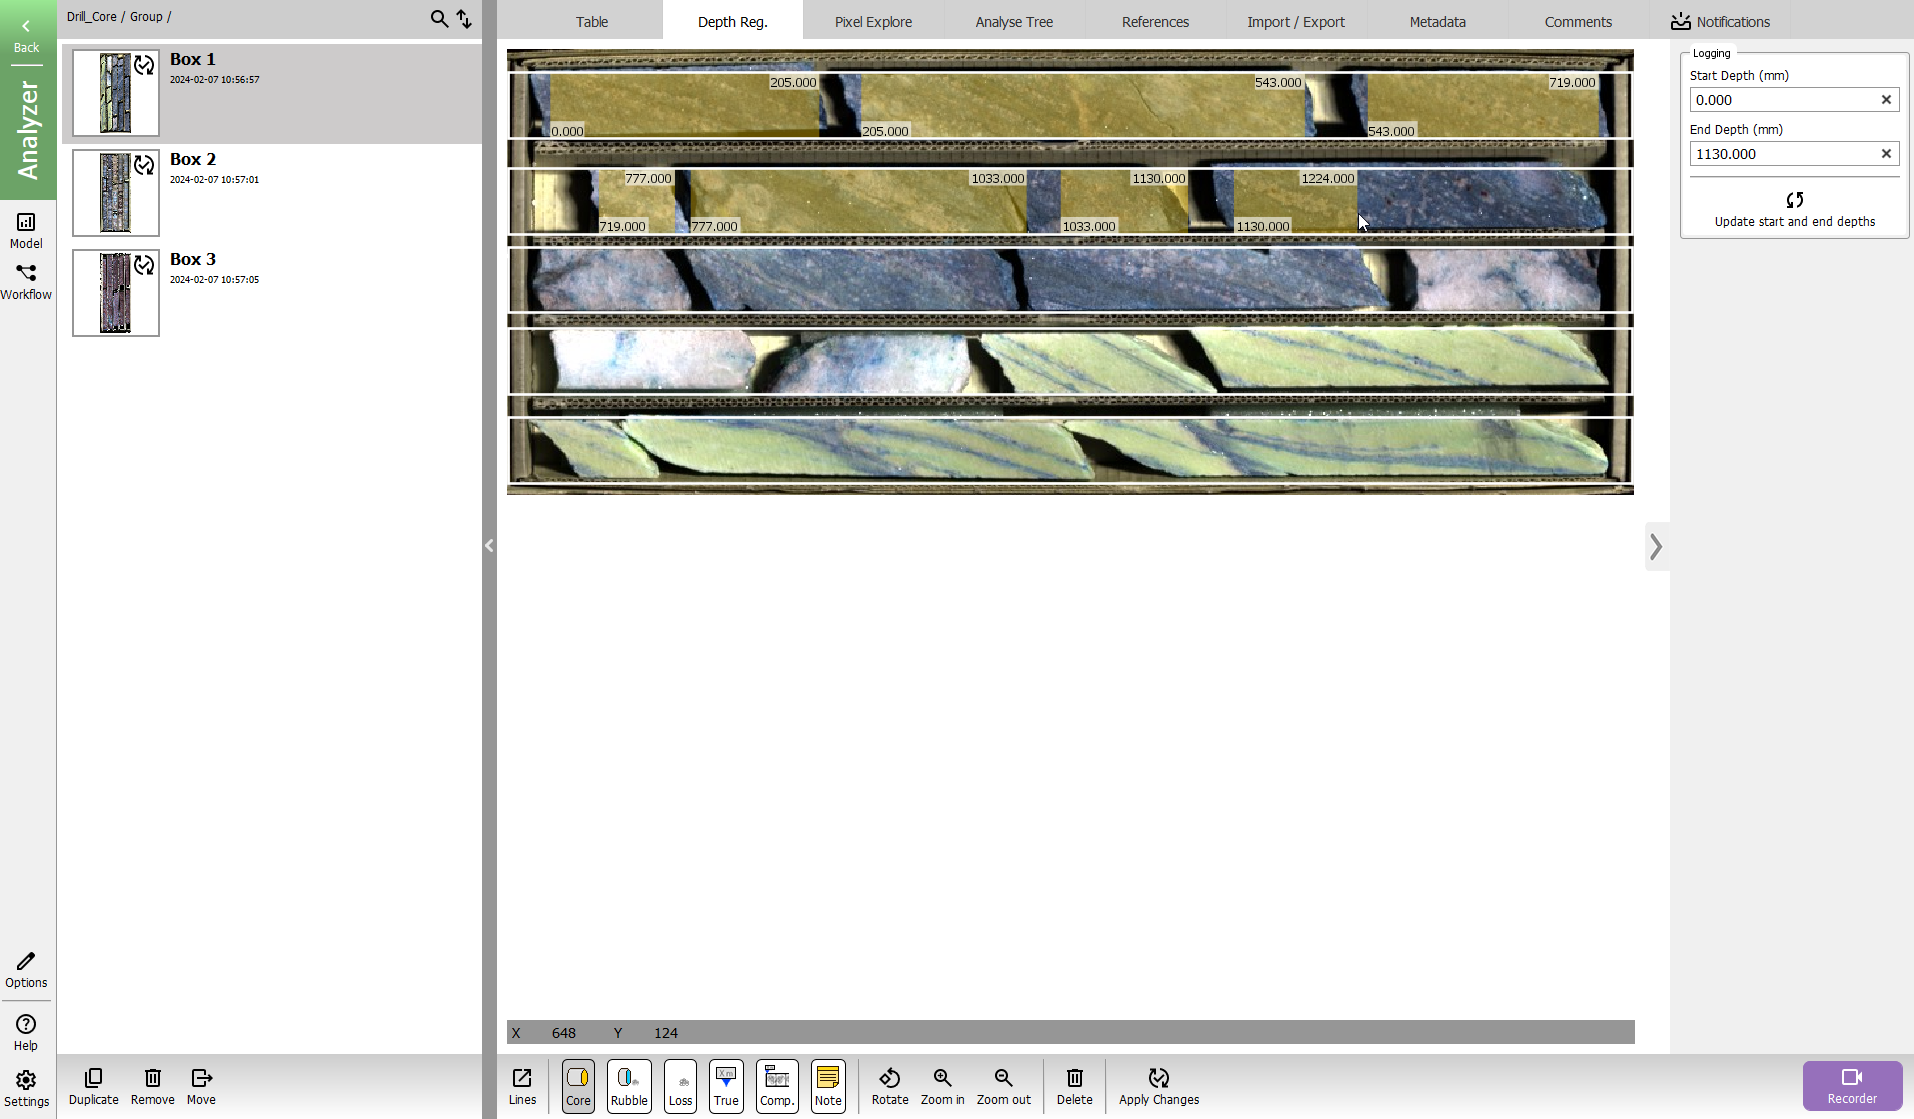Open search in the core box list
Image resolution: width=1914 pixels, height=1119 pixels.
pos(438,18)
